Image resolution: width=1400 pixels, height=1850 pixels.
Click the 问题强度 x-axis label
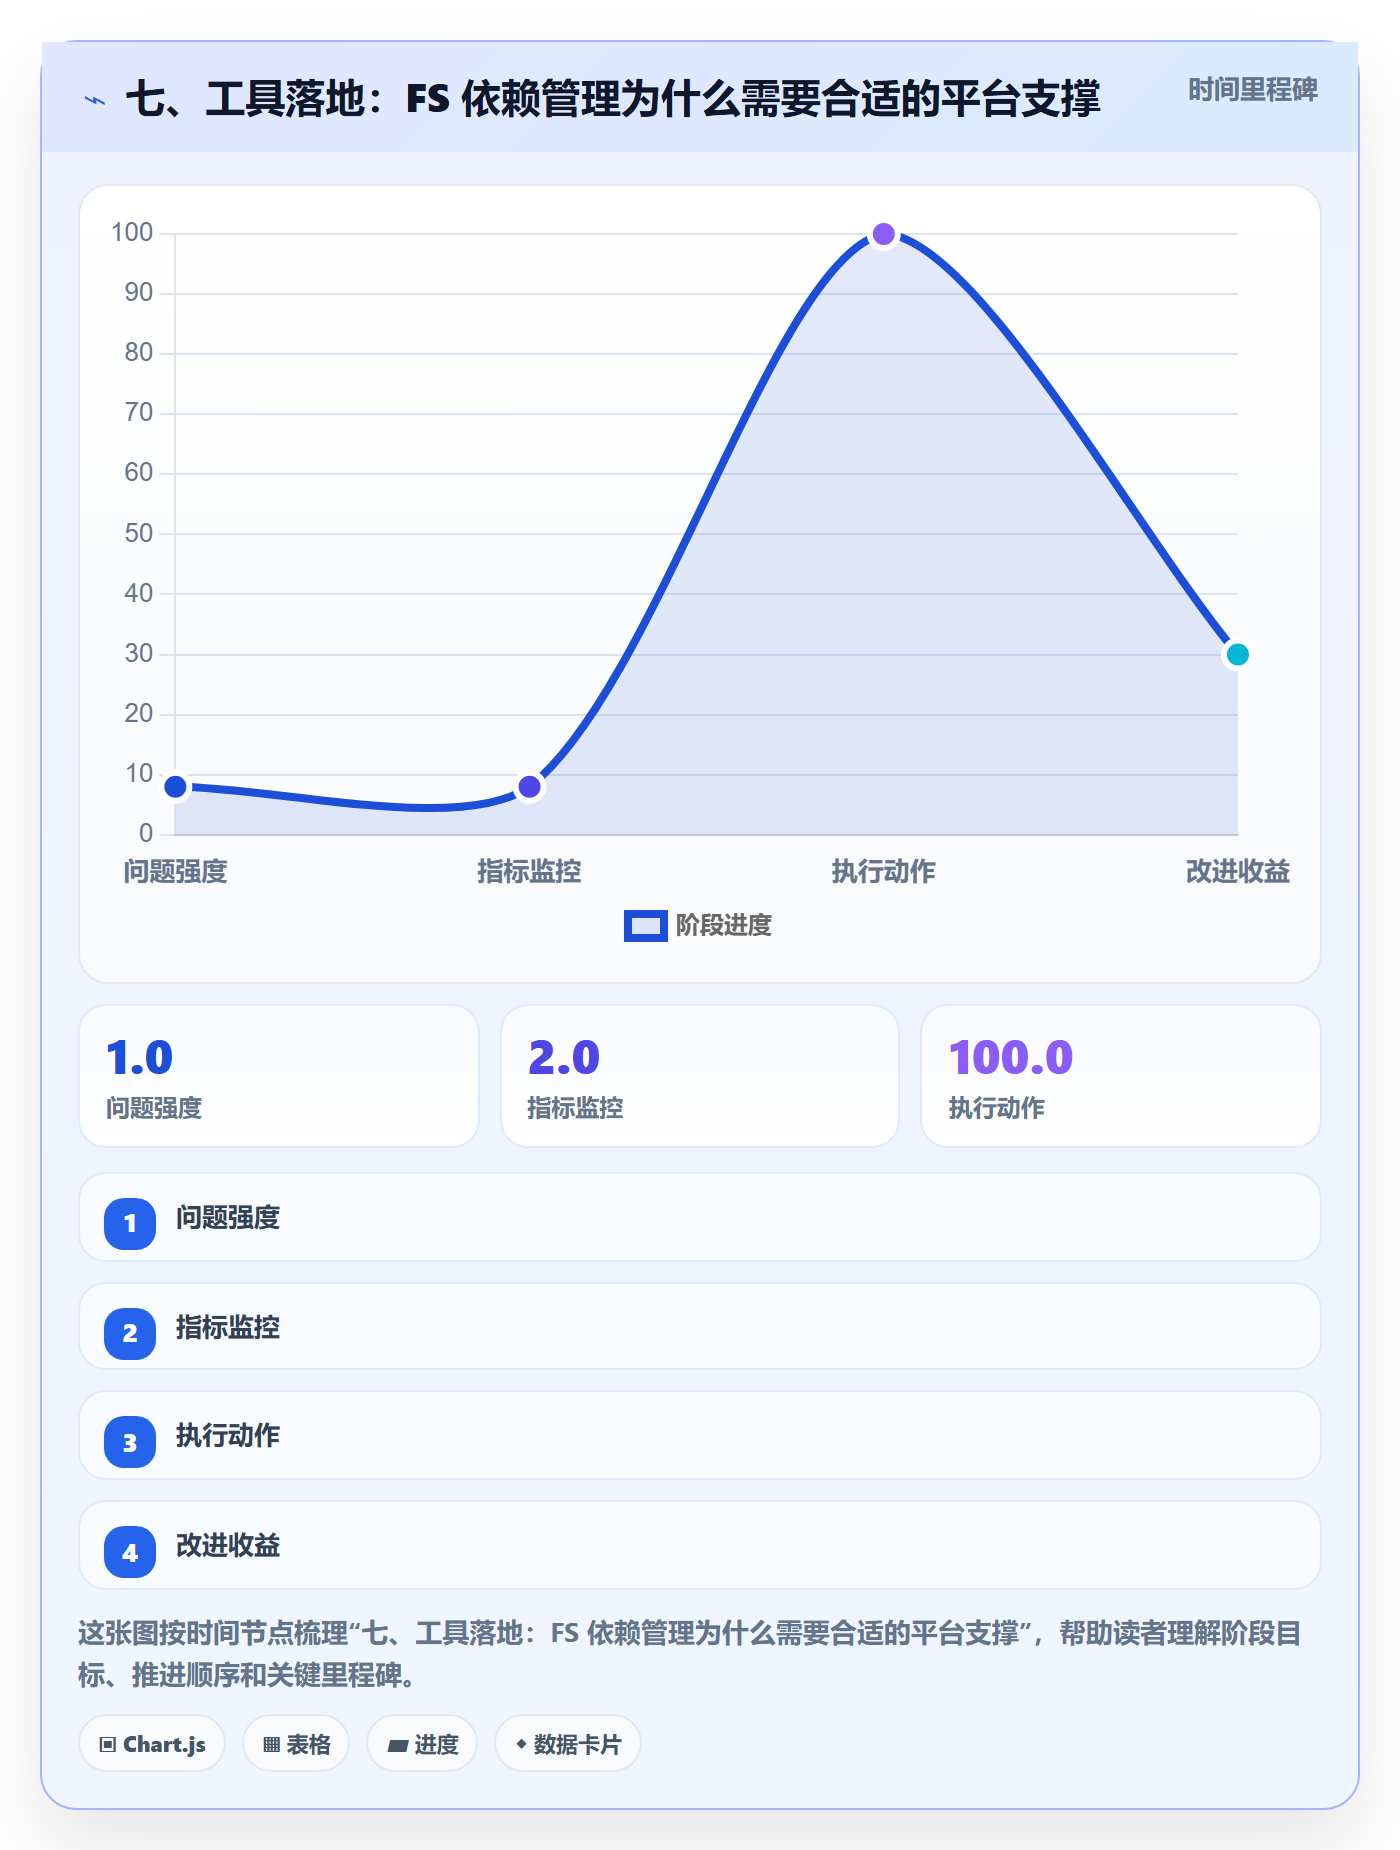tap(176, 872)
